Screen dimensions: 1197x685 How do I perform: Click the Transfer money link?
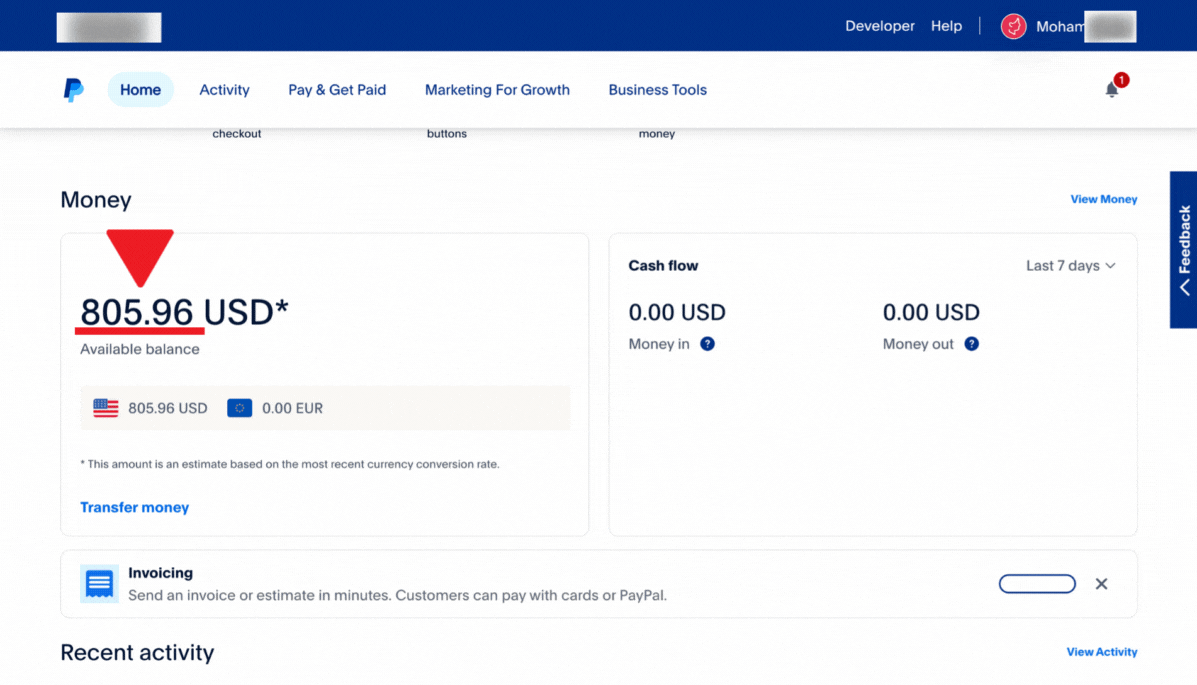pyautogui.click(x=134, y=507)
